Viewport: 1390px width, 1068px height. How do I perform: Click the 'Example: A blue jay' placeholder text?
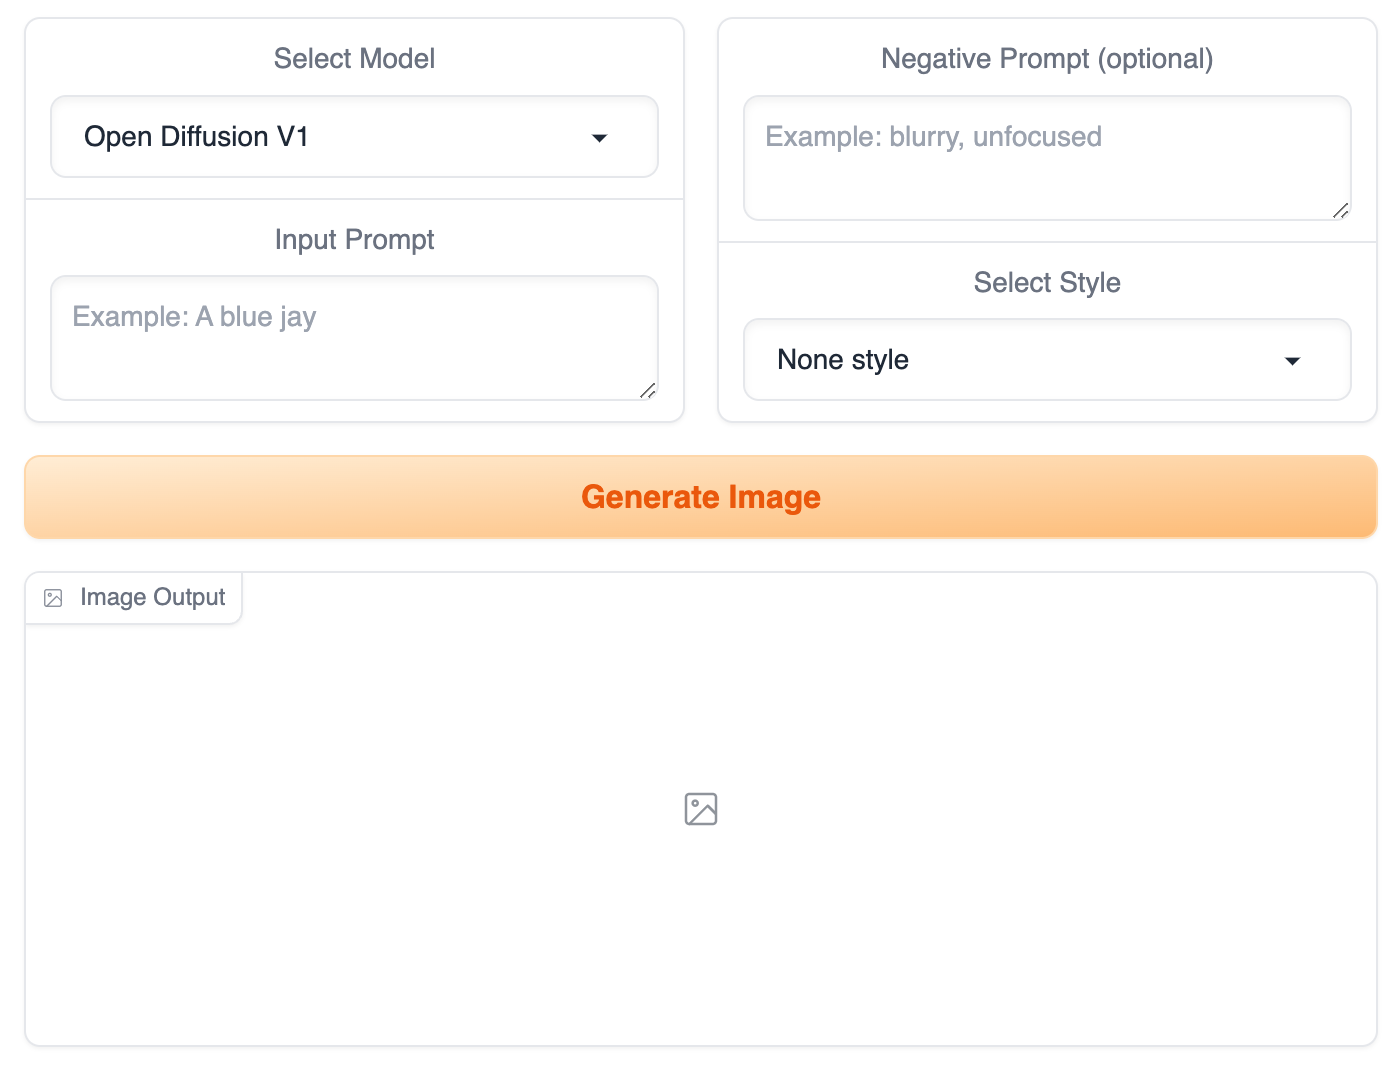(x=194, y=317)
